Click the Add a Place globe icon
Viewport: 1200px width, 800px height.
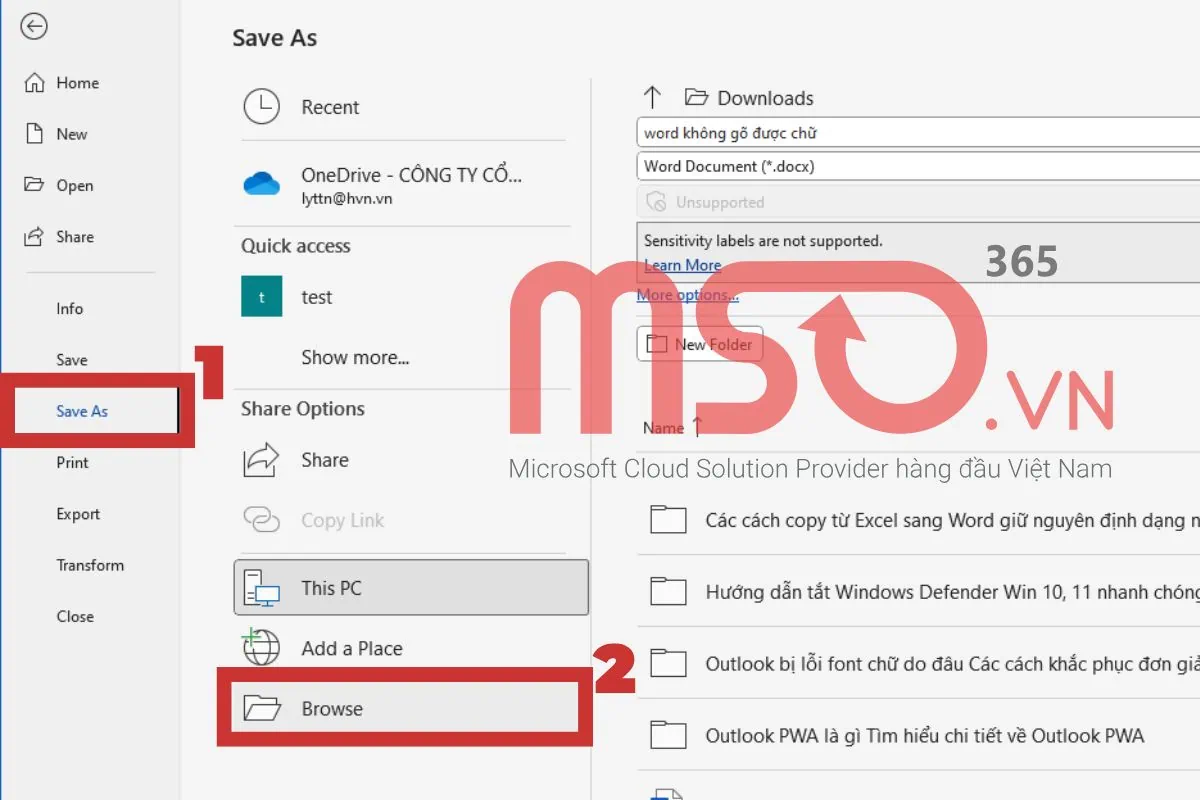pos(262,648)
